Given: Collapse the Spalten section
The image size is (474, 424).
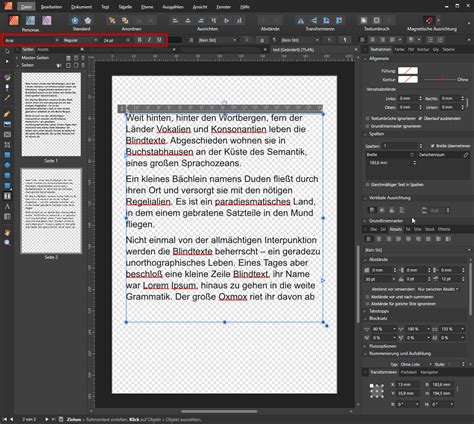Looking at the screenshot, I should [365, 134].
